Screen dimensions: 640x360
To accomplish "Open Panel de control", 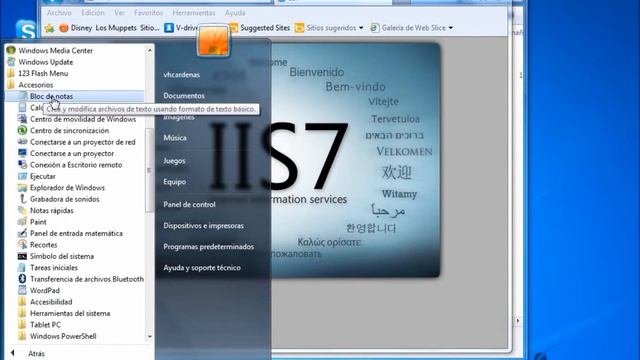I will (x=189, y=204).
